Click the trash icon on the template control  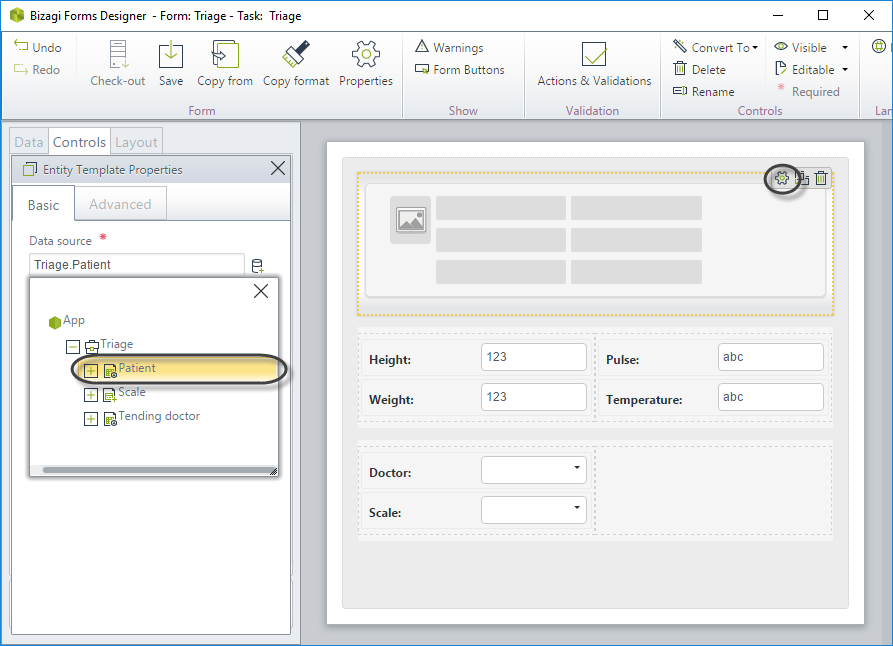(x=821, y=178)
